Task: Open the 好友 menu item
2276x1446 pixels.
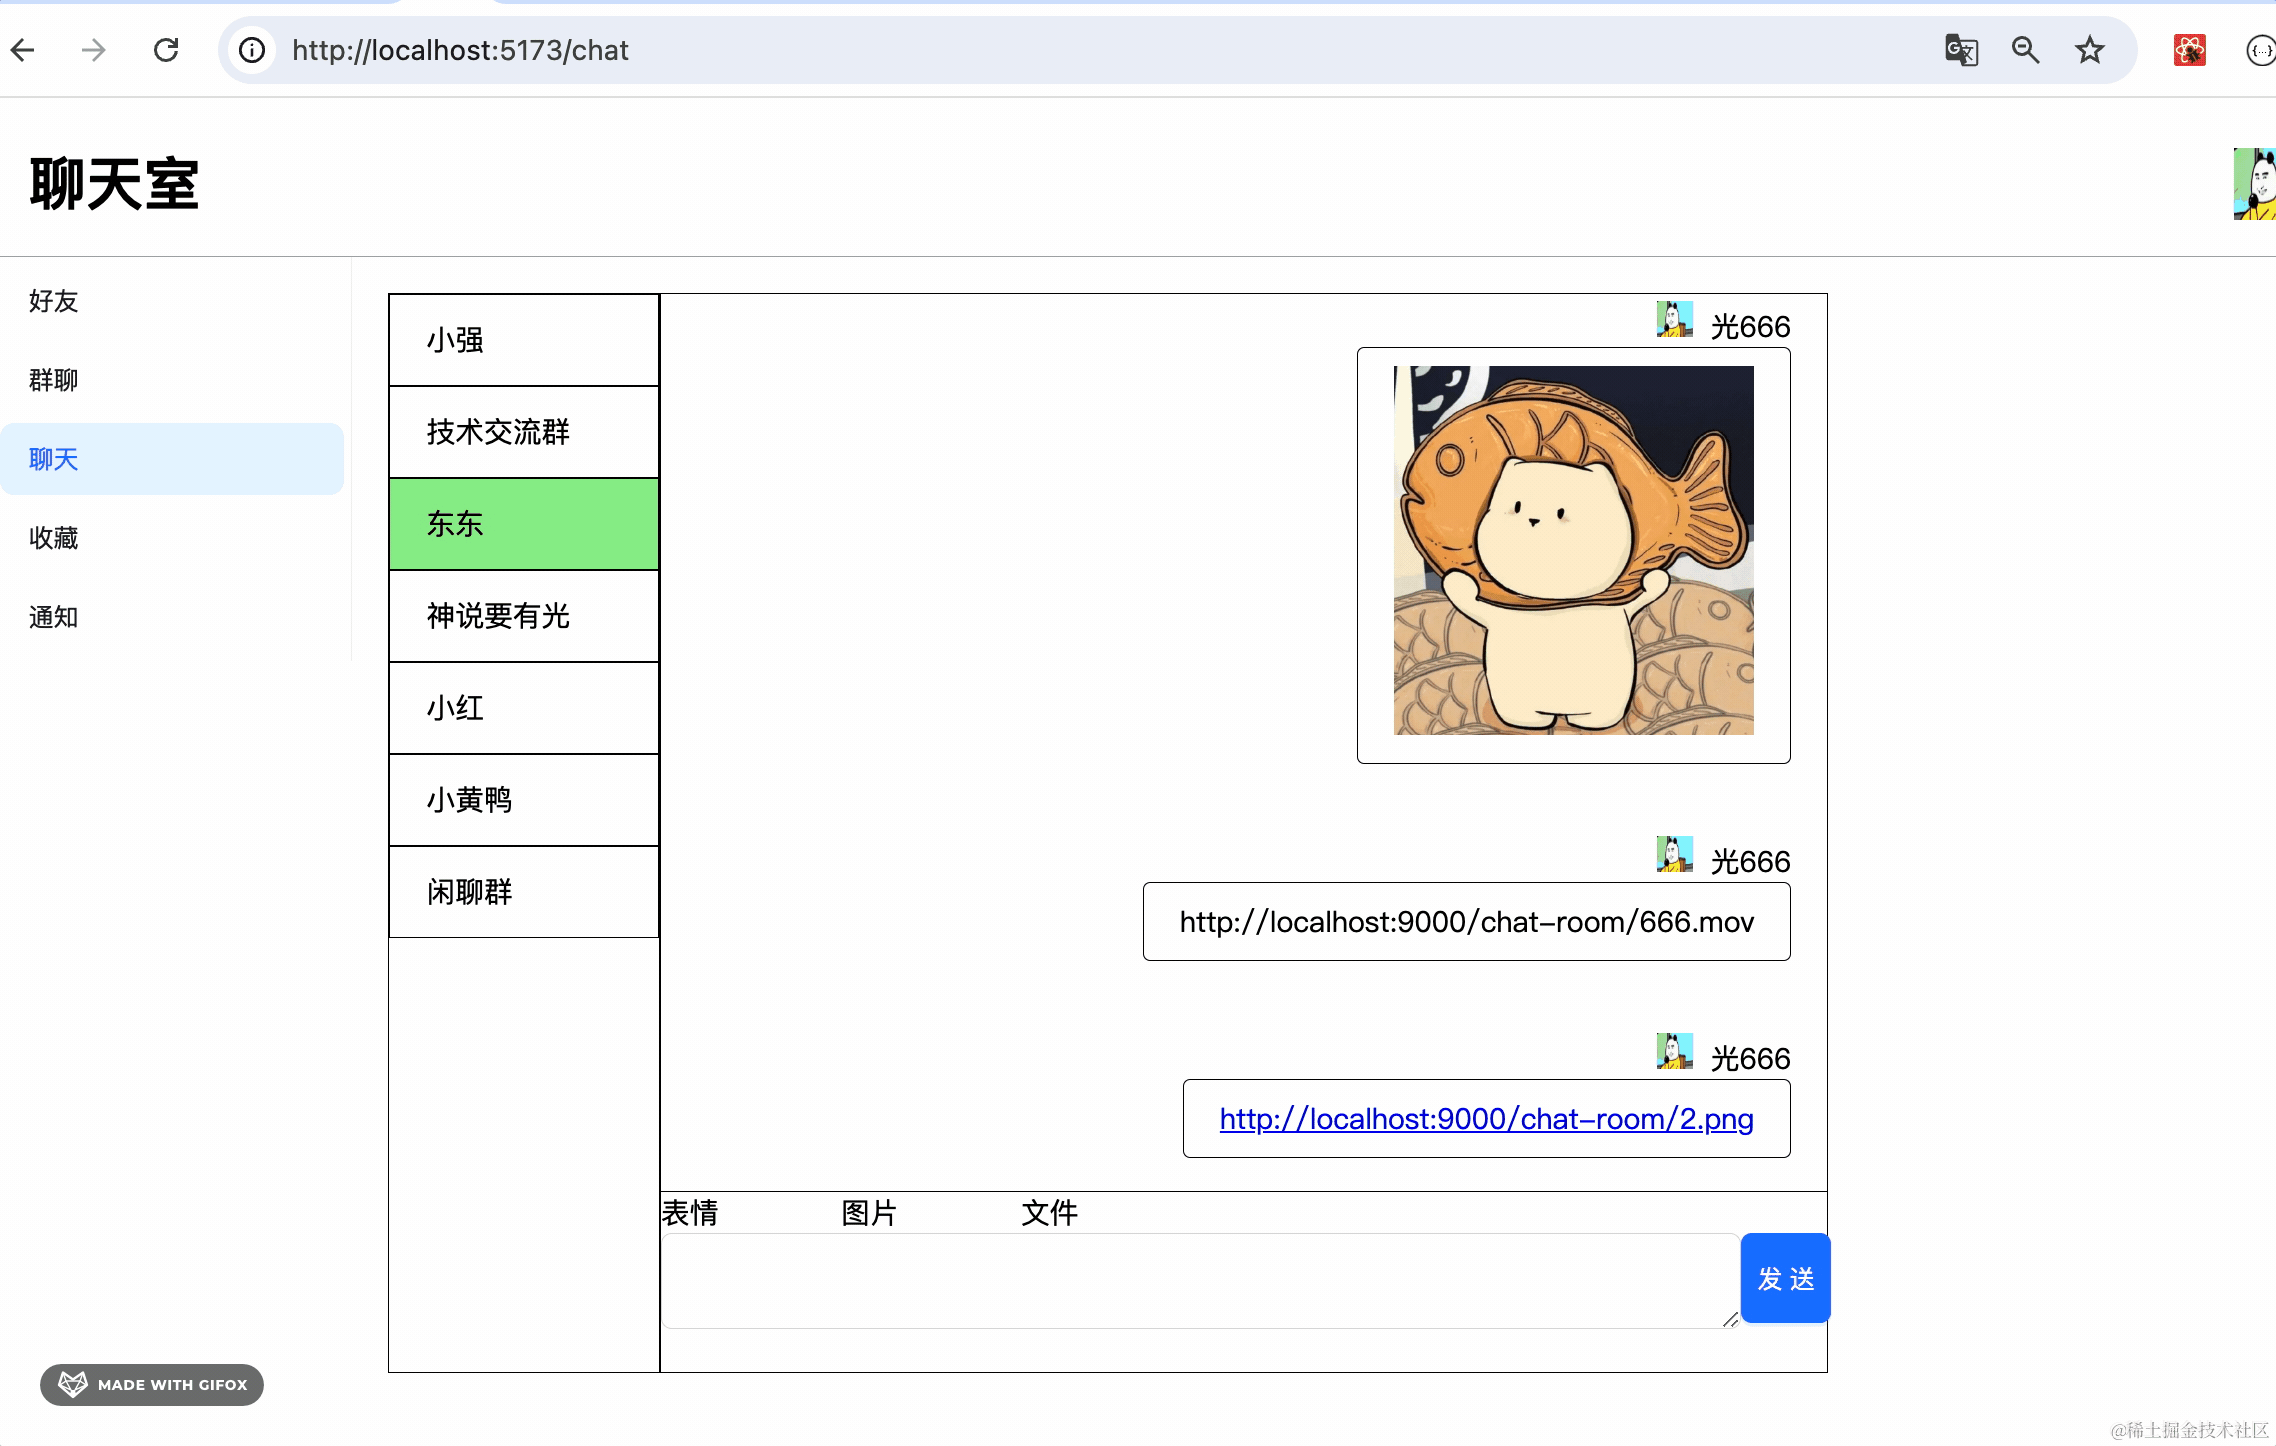Action: pyautogui.click(x=54, y=301)
